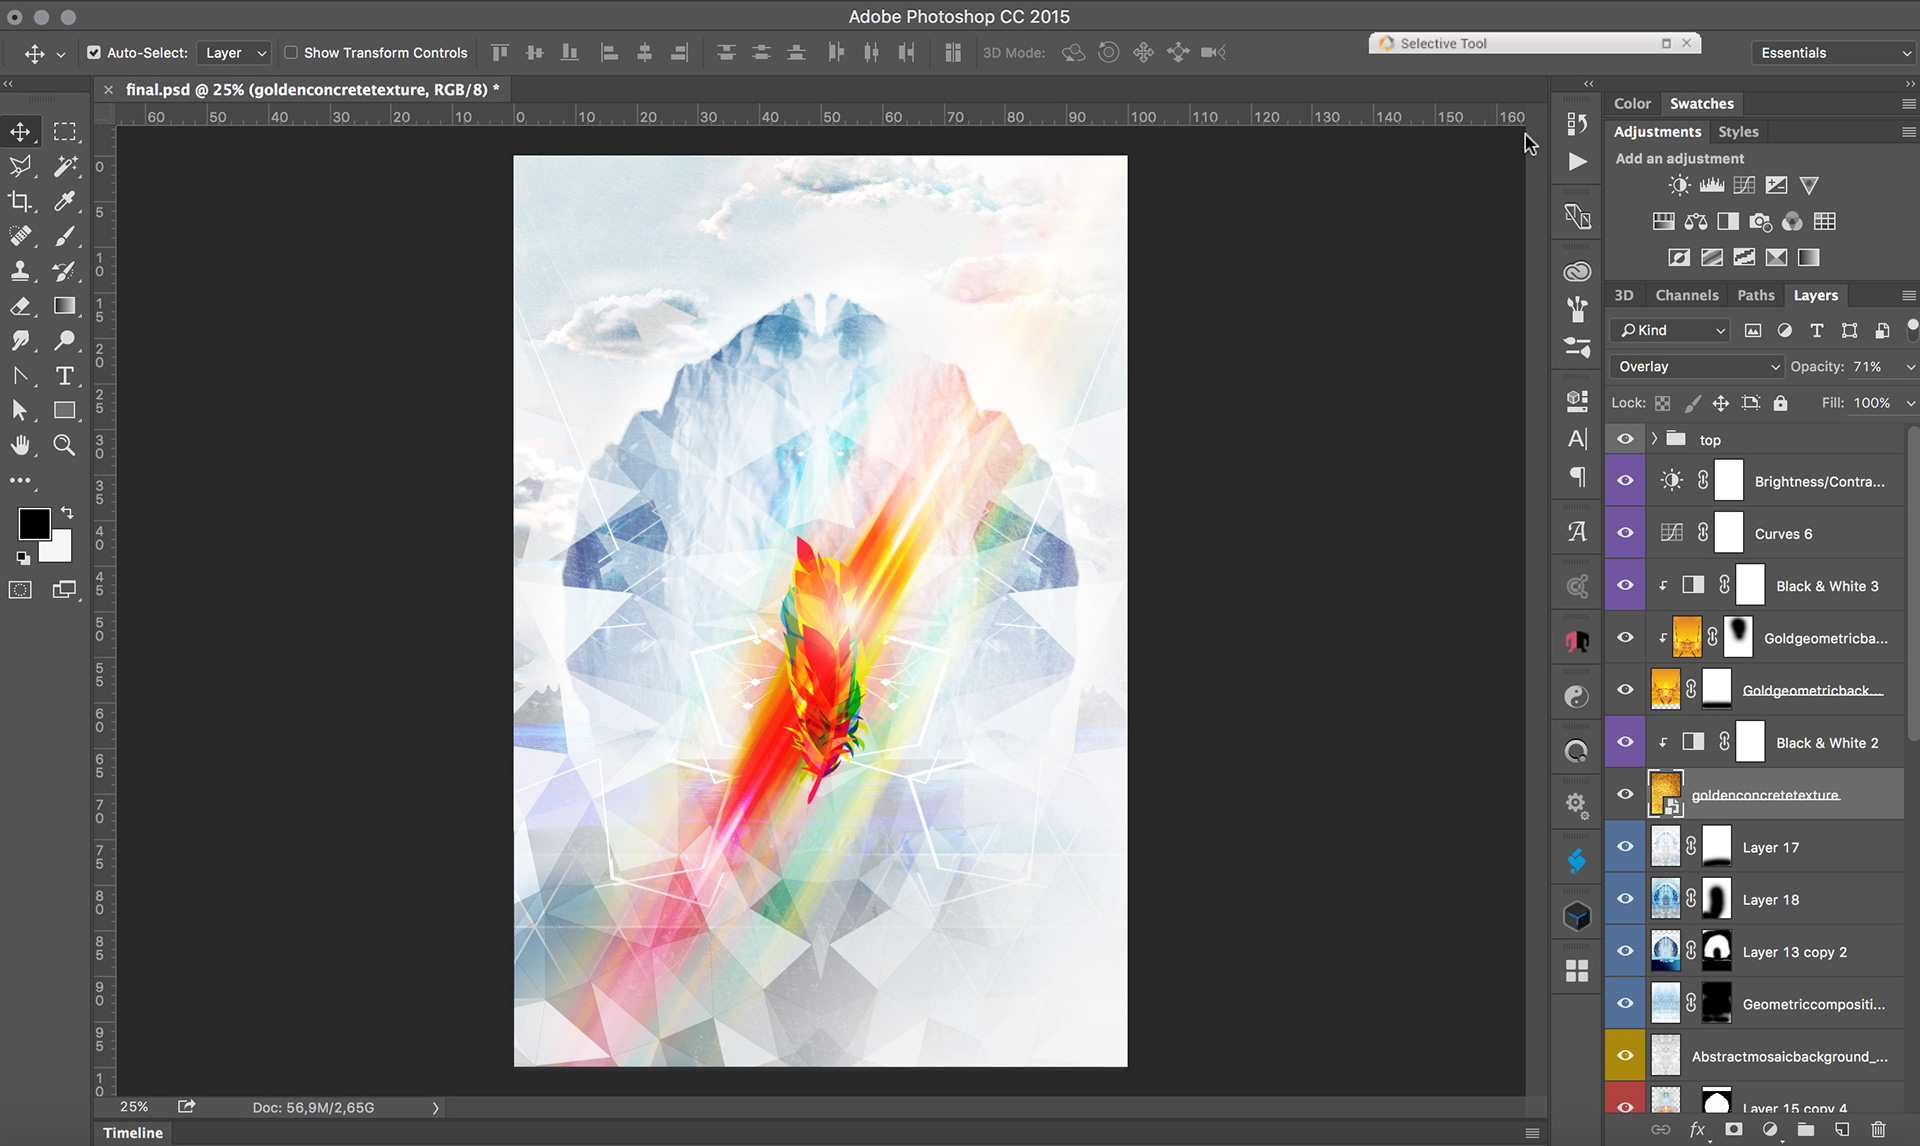This screenshot has width=1920, height=1146.
Task: Select the Eyedropper tool
Action: point(65,201)
